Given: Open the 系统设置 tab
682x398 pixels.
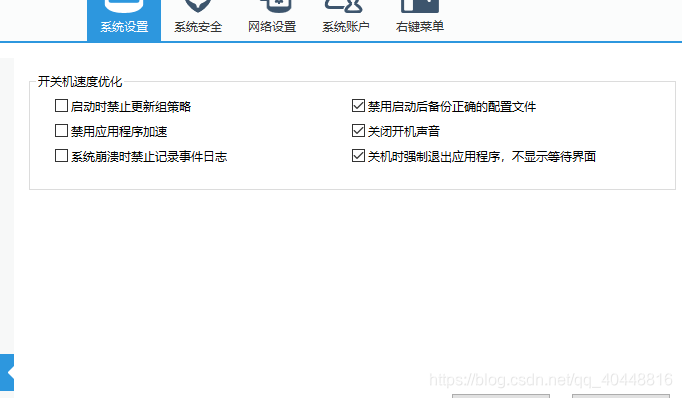Looking at the screenshot, I should (x=124, y=20).
